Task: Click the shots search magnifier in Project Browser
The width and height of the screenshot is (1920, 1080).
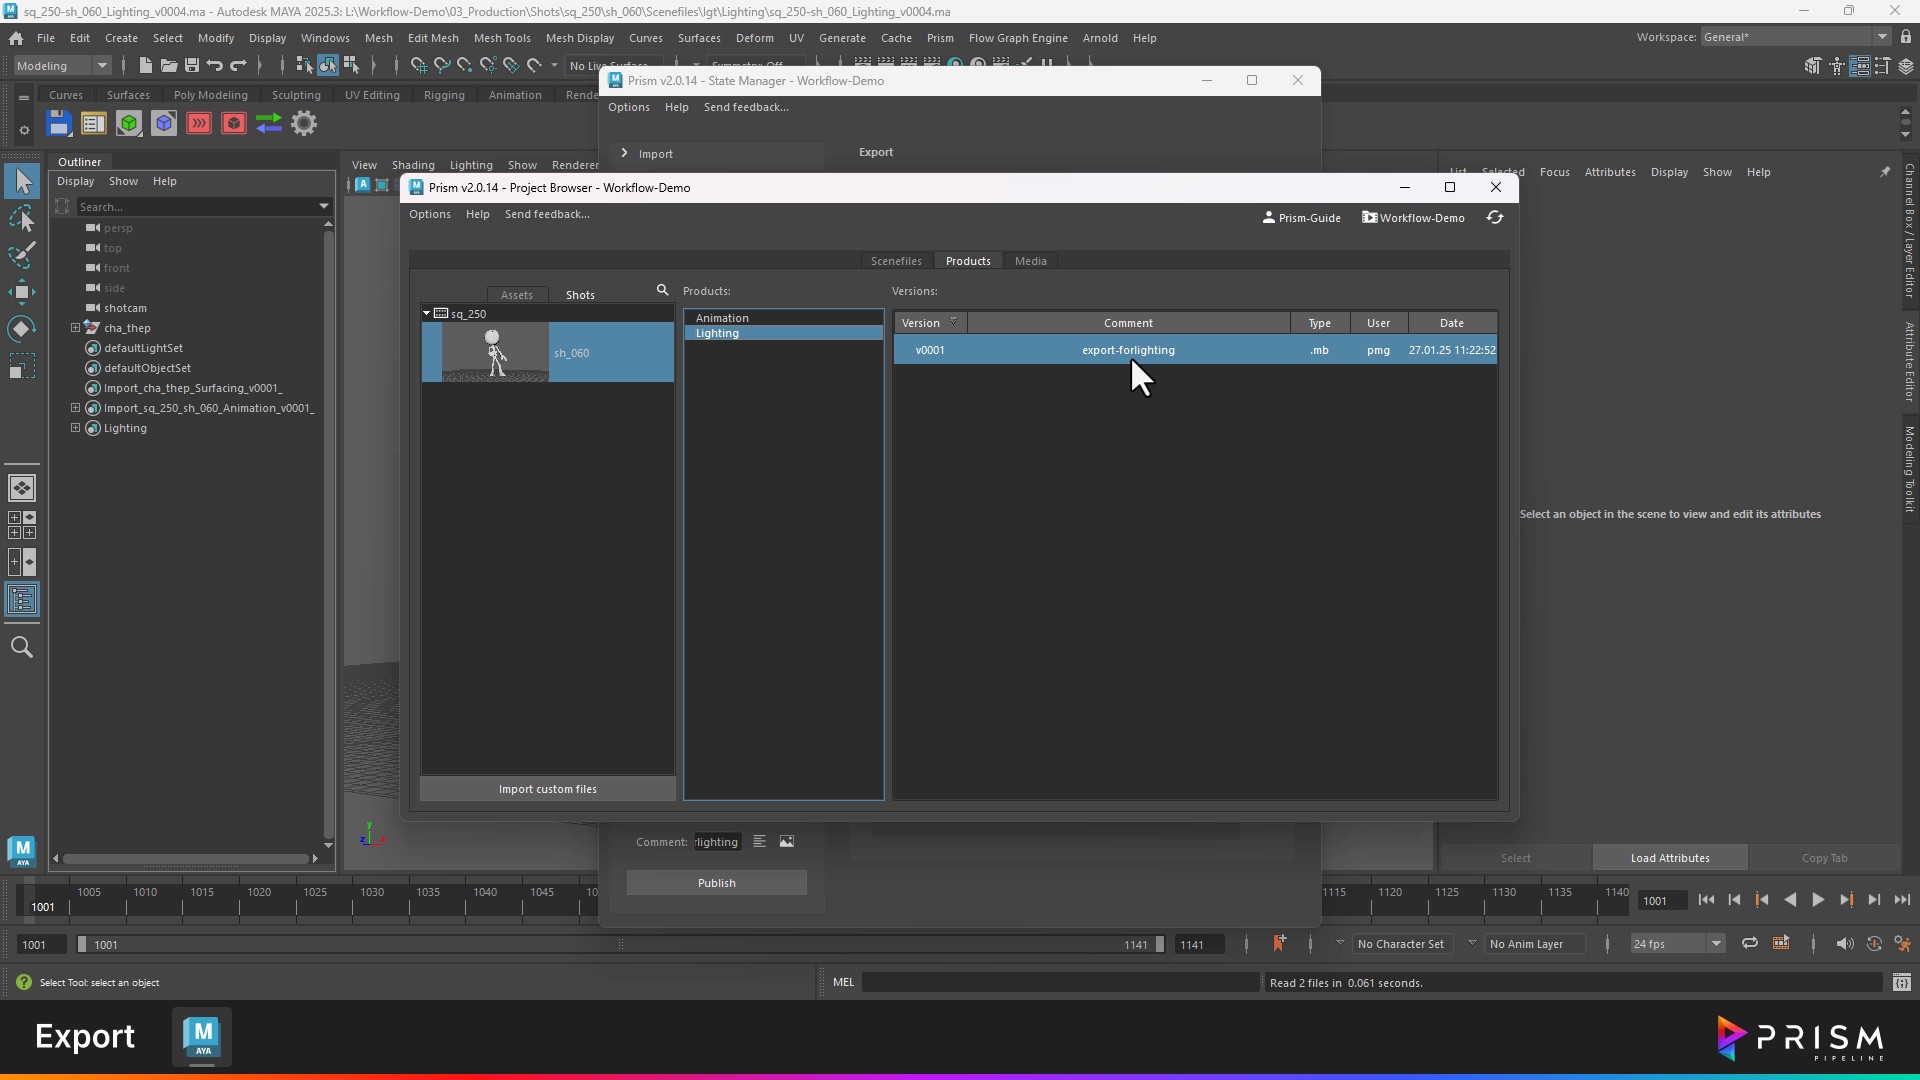Action: coord(662,290)
